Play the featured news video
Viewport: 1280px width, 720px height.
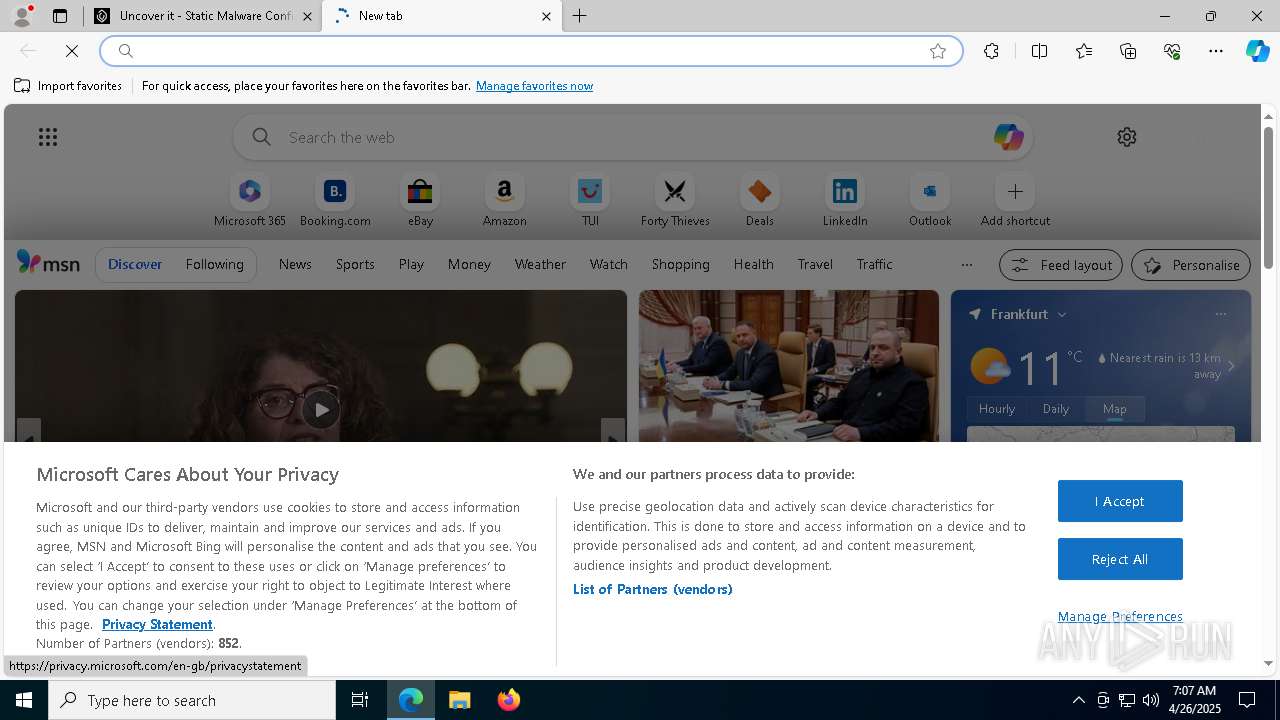click(x=321, y=409)
